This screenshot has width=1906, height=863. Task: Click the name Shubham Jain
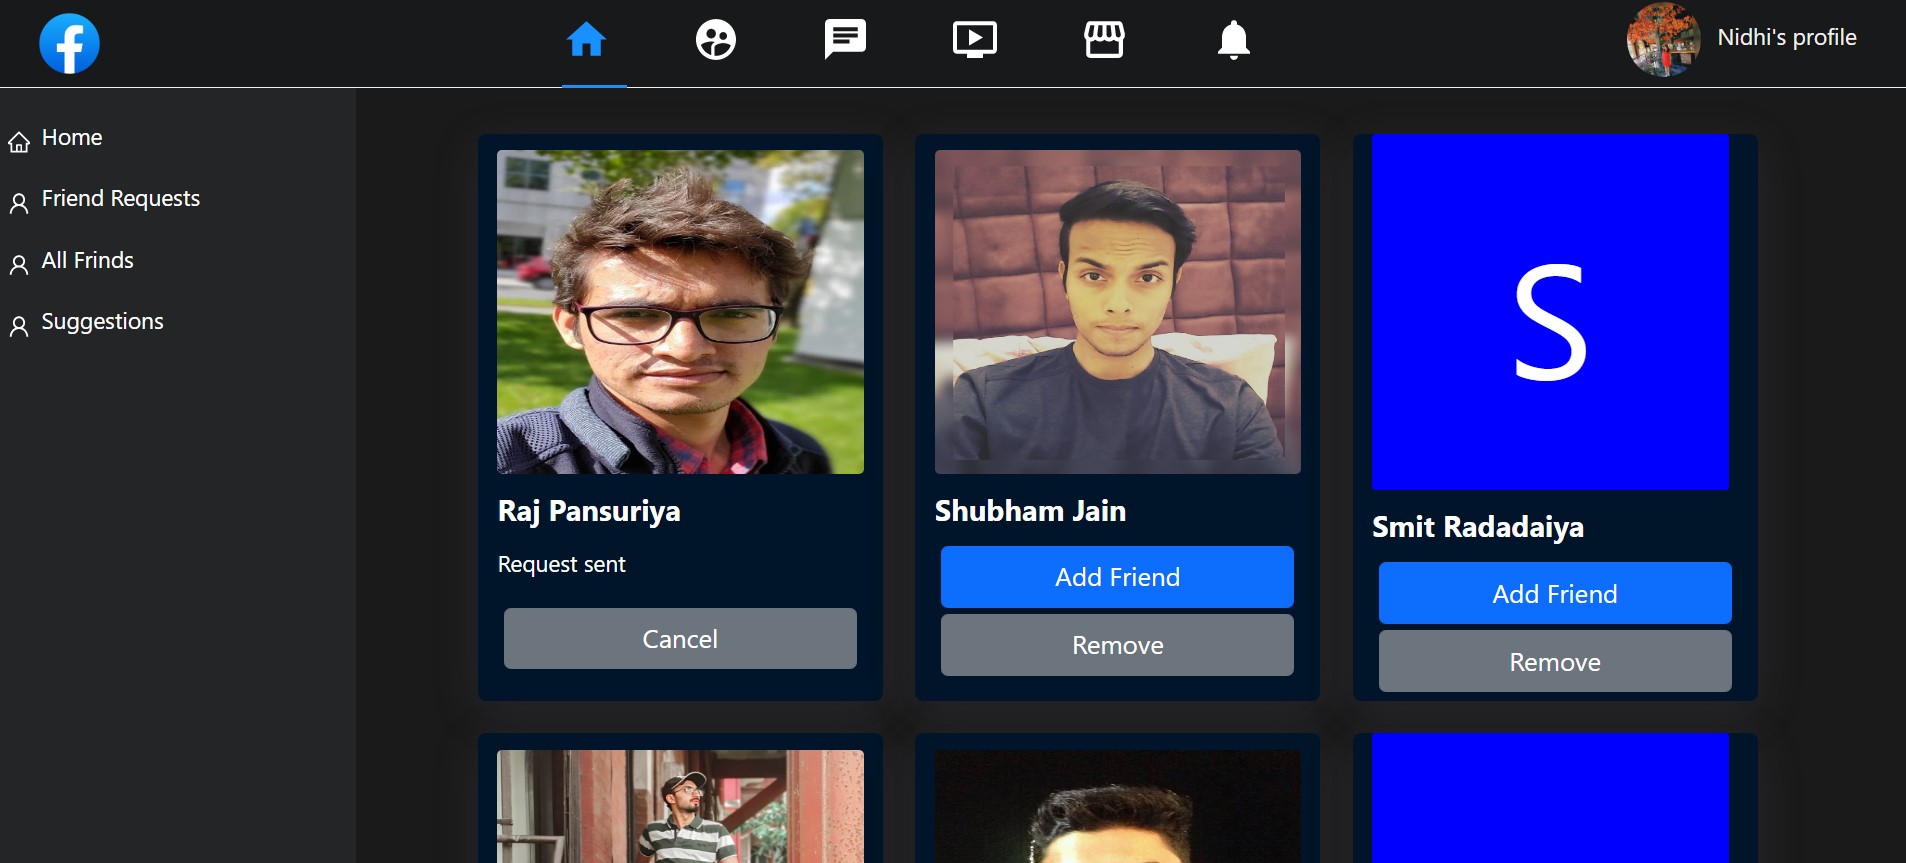click(x=1030, y=511)
